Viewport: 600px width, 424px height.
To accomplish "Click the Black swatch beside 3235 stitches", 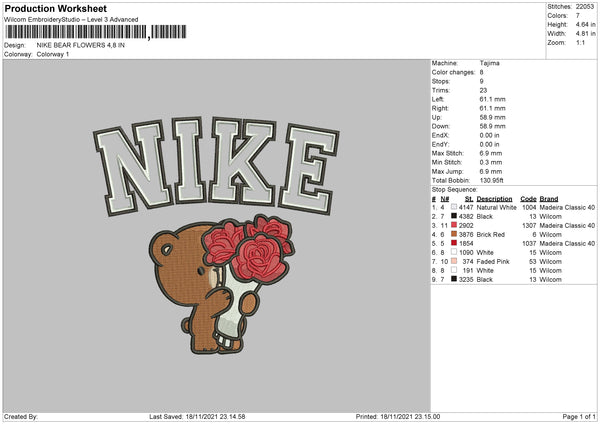I will 454,279.
